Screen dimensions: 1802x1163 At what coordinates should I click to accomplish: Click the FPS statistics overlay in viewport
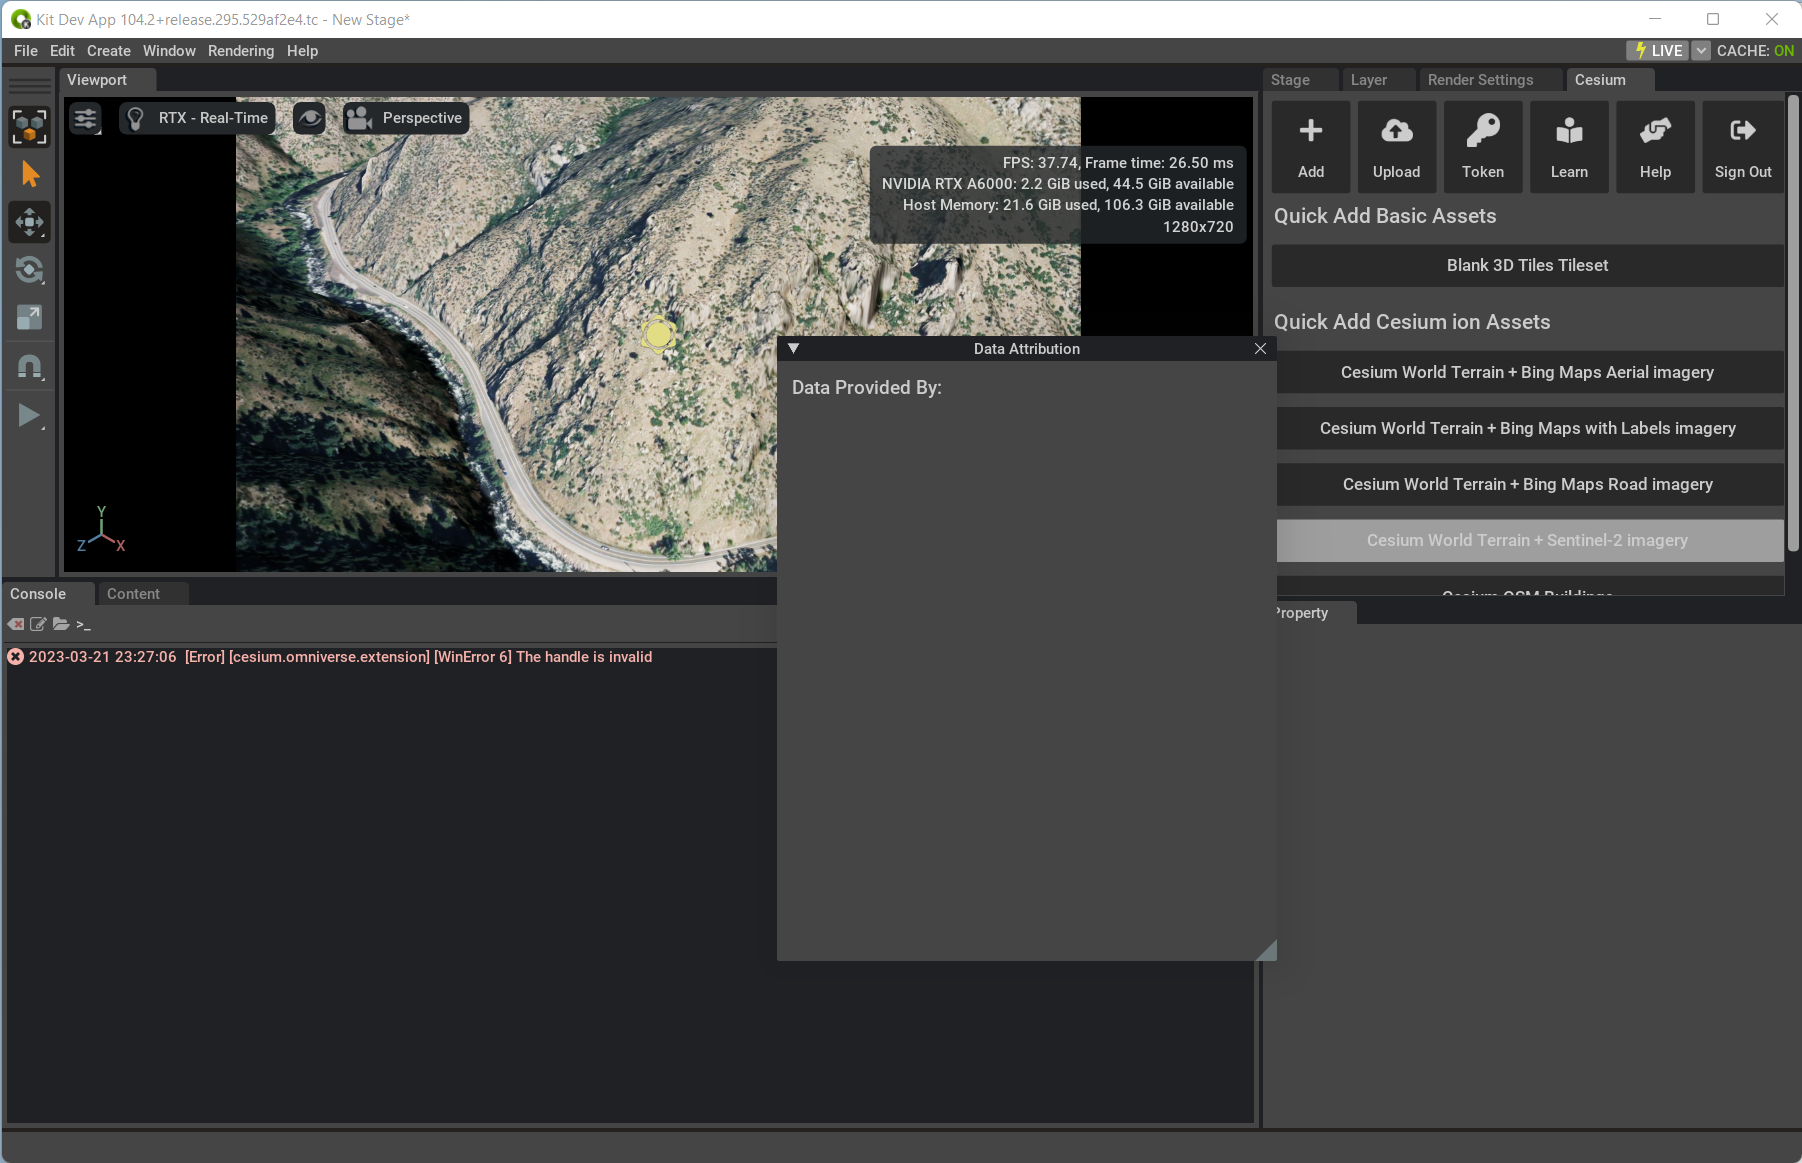click(x=1058, y=195)
